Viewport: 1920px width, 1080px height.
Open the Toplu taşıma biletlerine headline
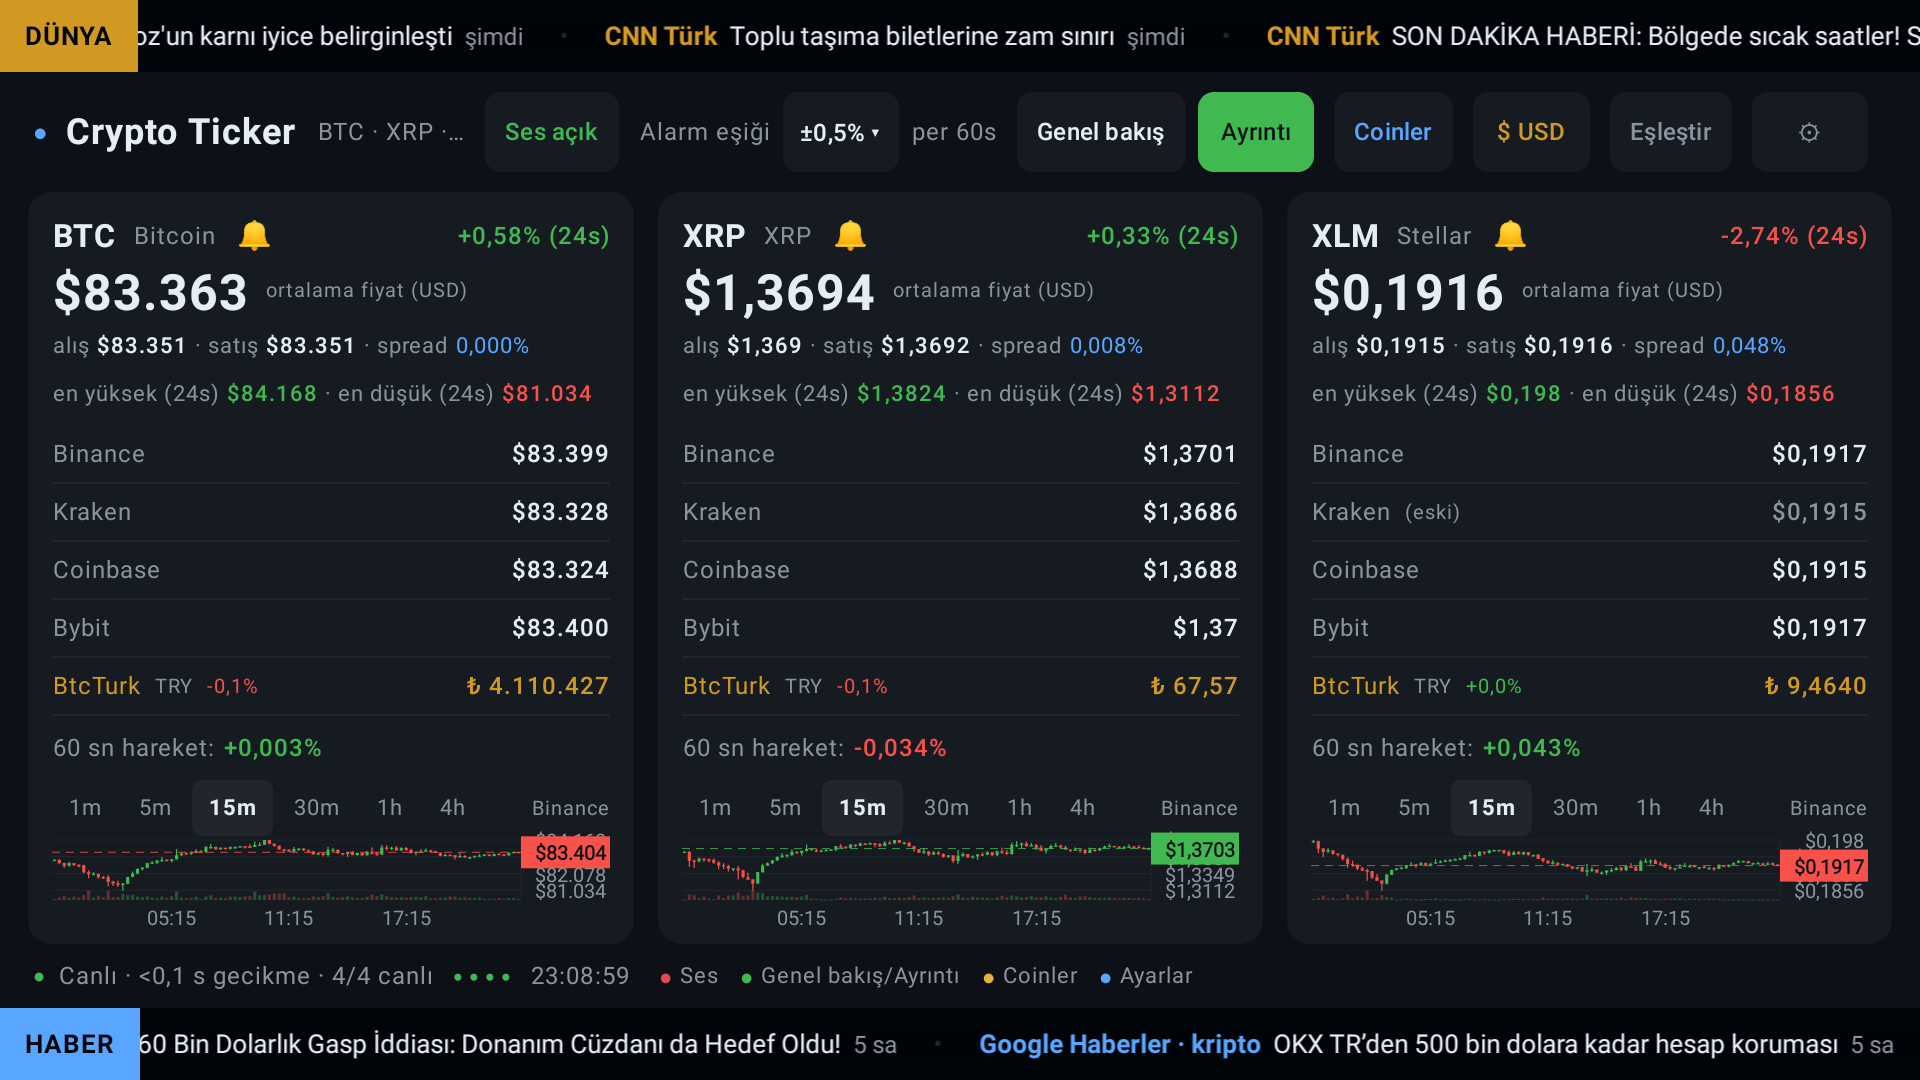[x=922, y=36]
